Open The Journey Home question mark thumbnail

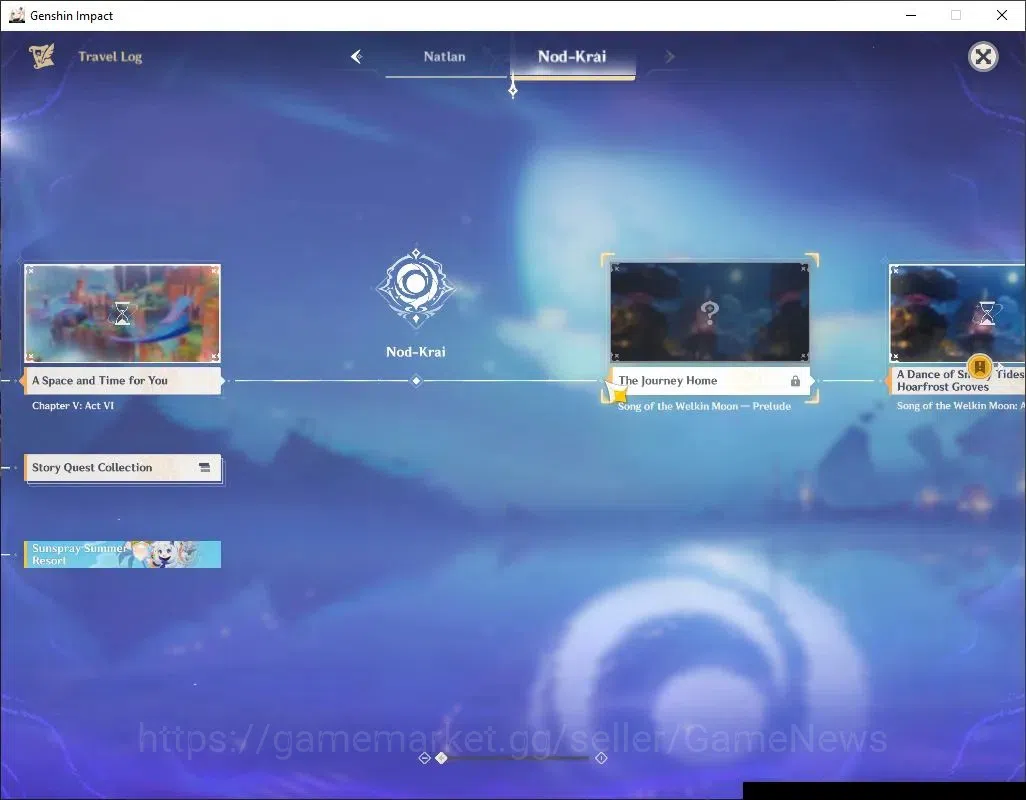pyautogui.click(x=710, y=312)
